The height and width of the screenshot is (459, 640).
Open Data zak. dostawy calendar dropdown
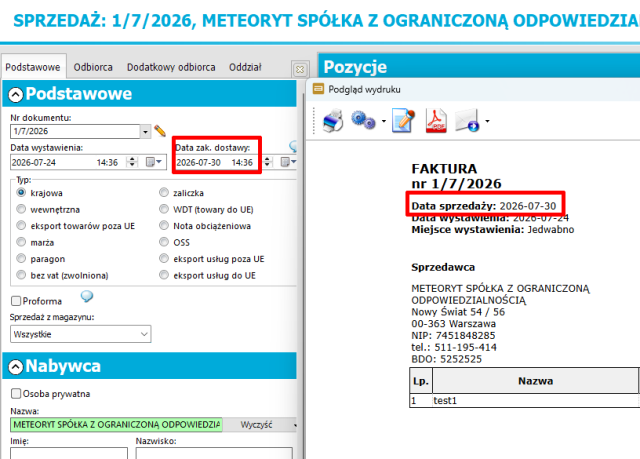(288, 162)
